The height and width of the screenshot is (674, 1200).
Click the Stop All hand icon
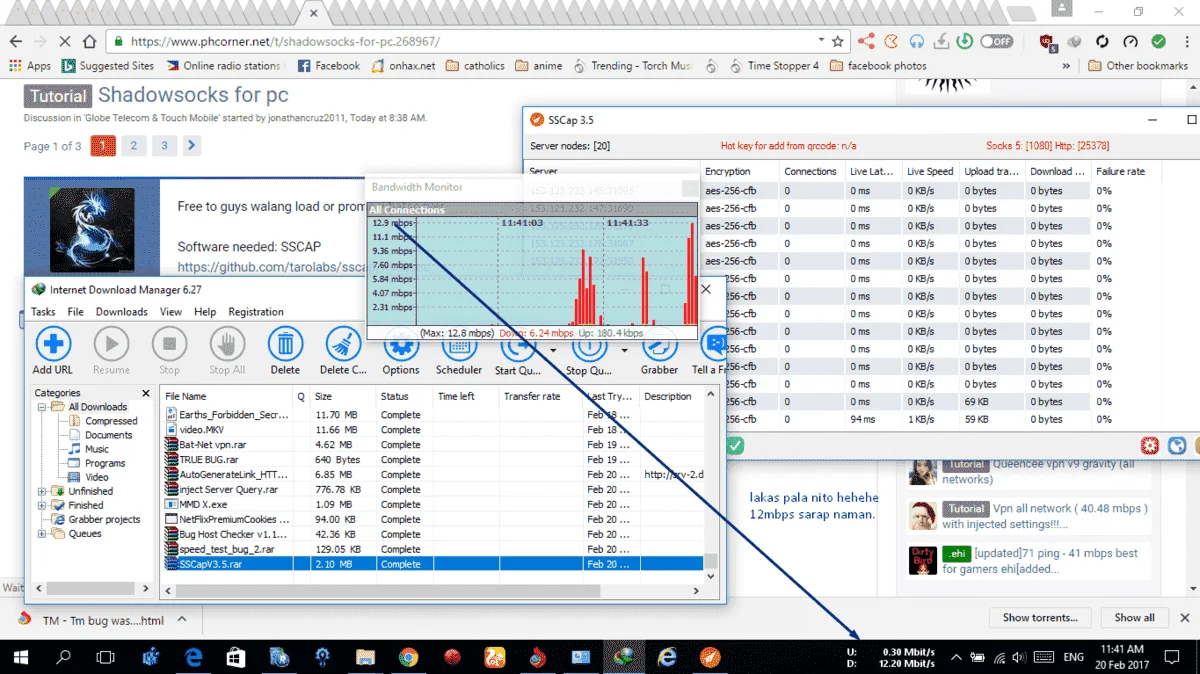[227, 344]
